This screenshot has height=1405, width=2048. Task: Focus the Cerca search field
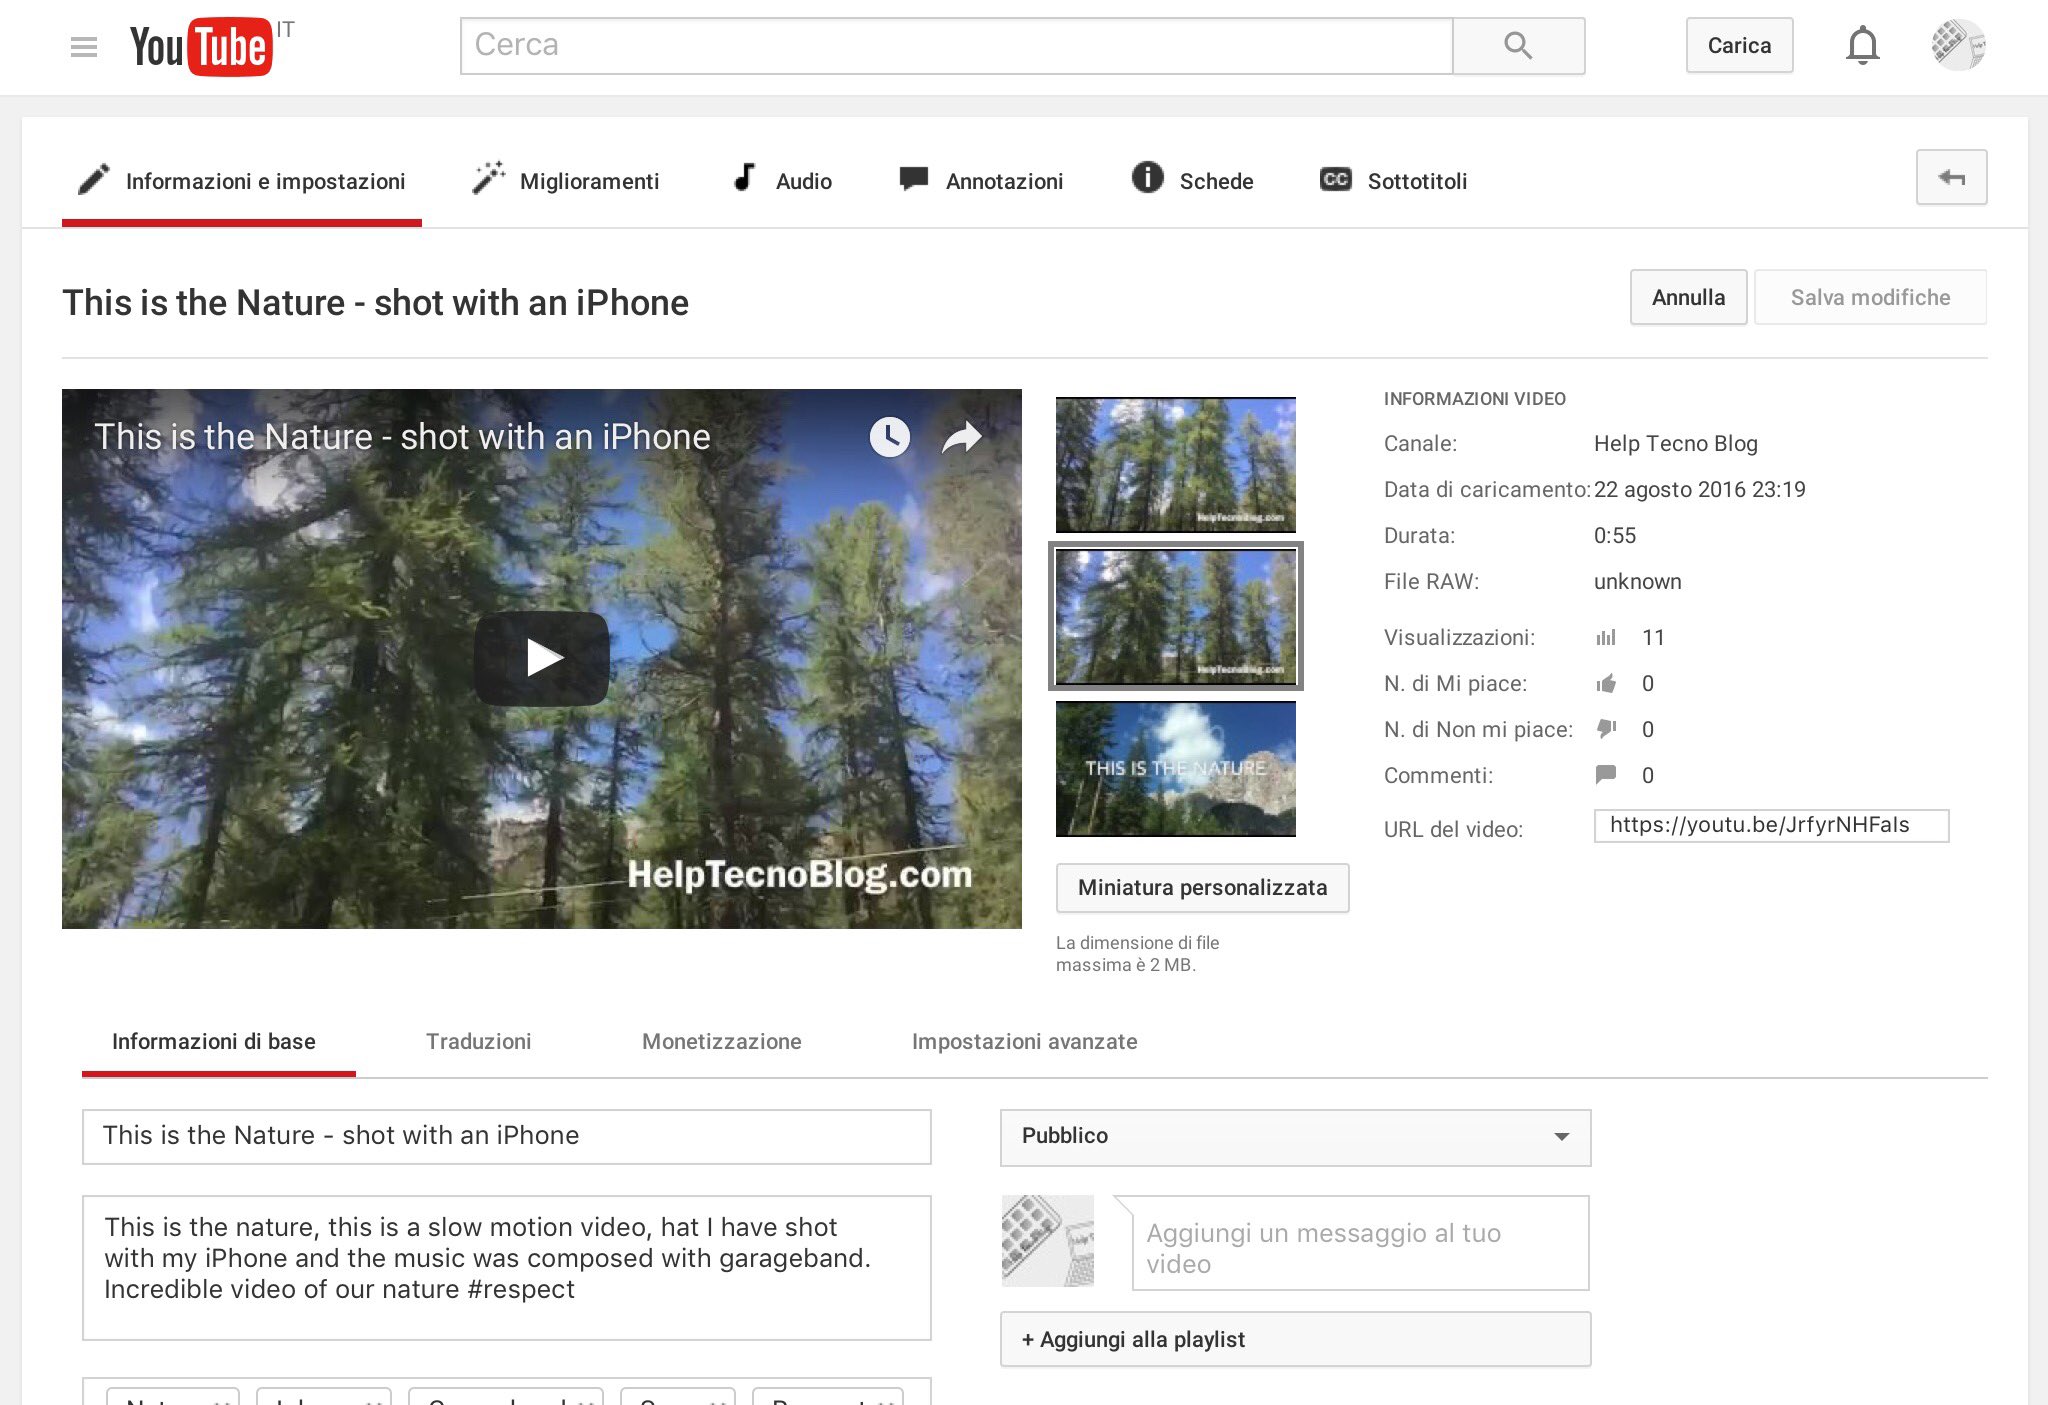[956, 46]
